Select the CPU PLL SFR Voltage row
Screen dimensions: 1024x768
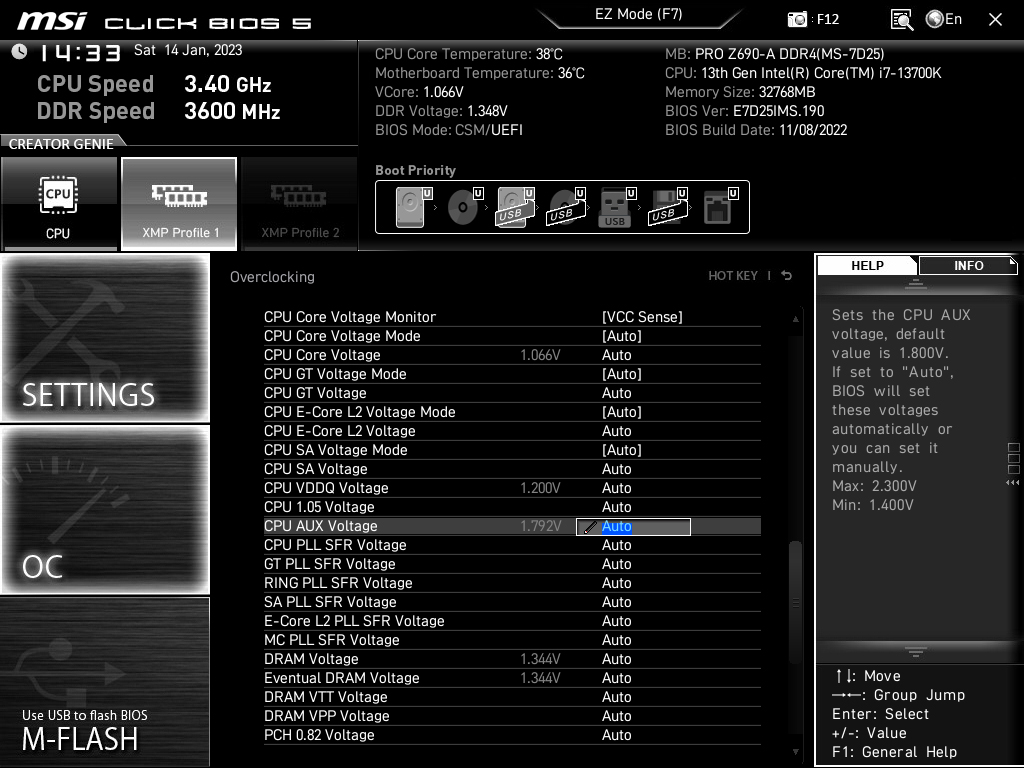click(x=512, y=545)
